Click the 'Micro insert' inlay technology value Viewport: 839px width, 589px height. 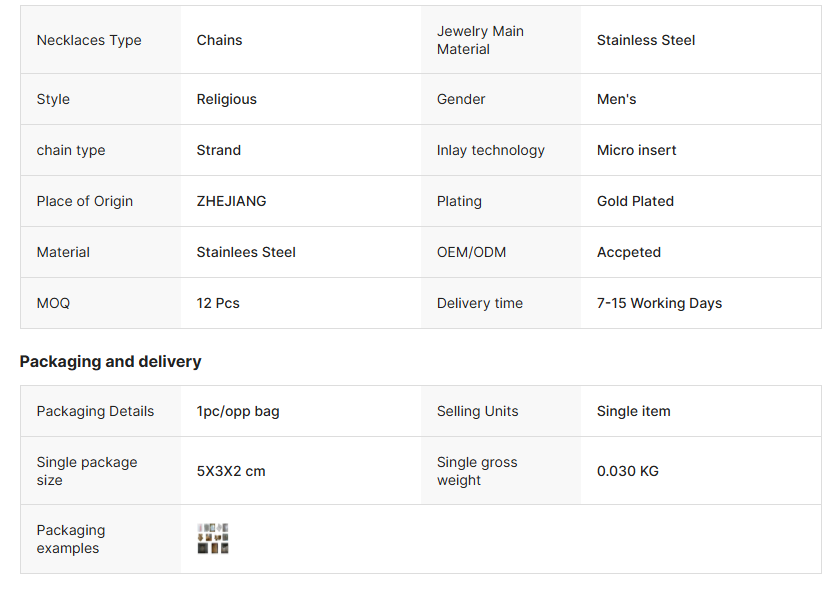[x=637, y=150]
